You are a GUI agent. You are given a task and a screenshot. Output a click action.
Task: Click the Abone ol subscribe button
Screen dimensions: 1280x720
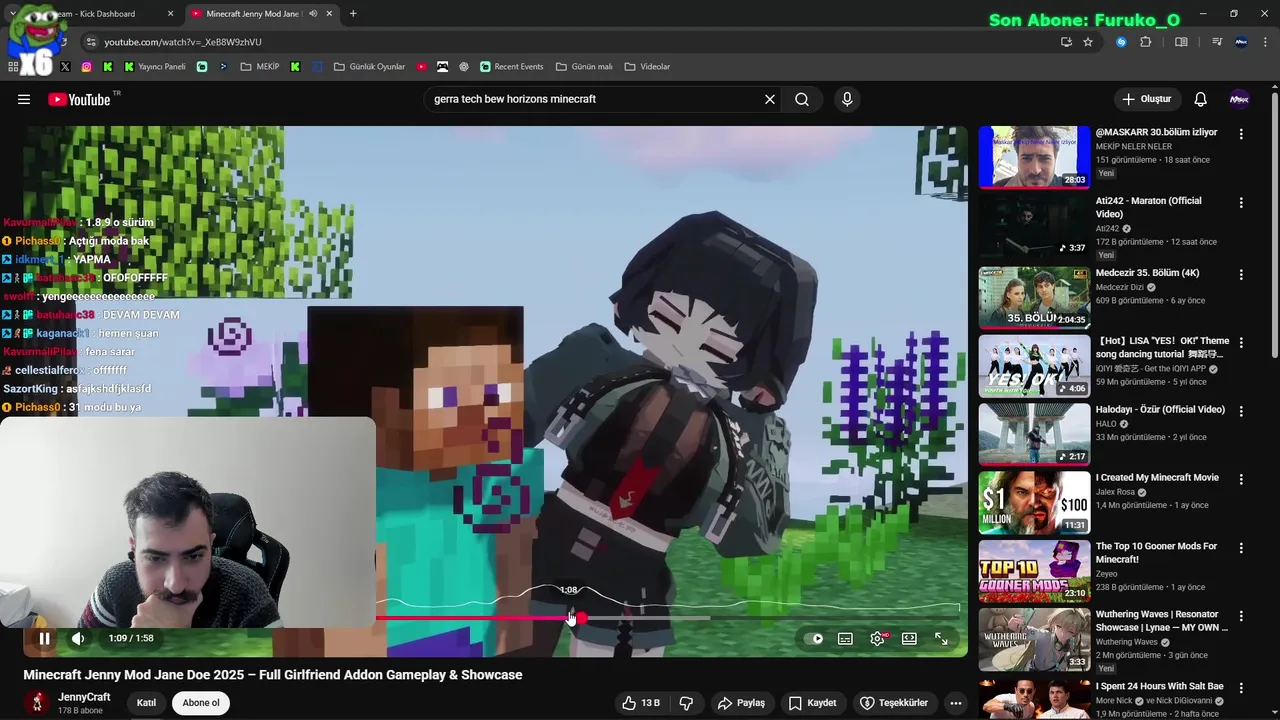pyautogui.click(x=201, y=703)
